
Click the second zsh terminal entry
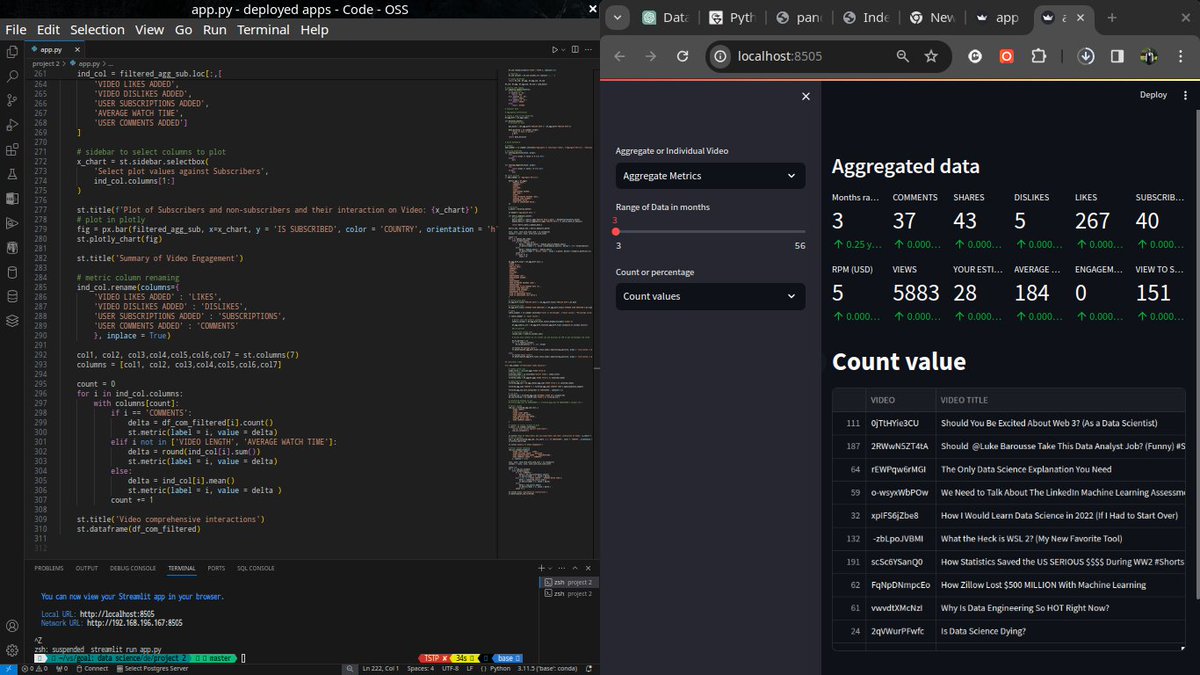pos(568,594)
